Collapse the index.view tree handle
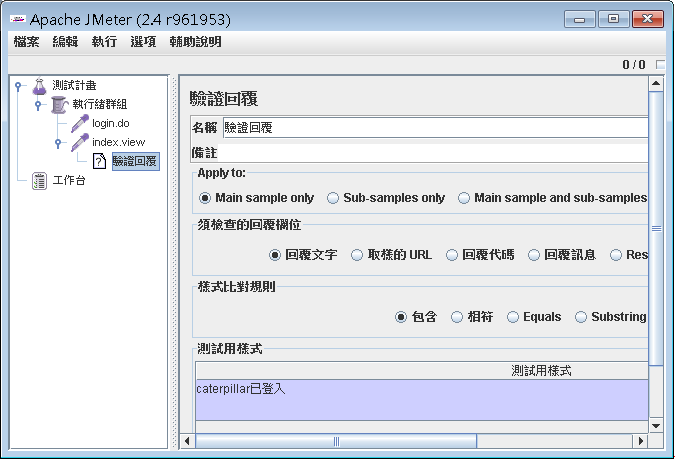The image size is (675, 459). pyautogui.click(x=58, y=143)
